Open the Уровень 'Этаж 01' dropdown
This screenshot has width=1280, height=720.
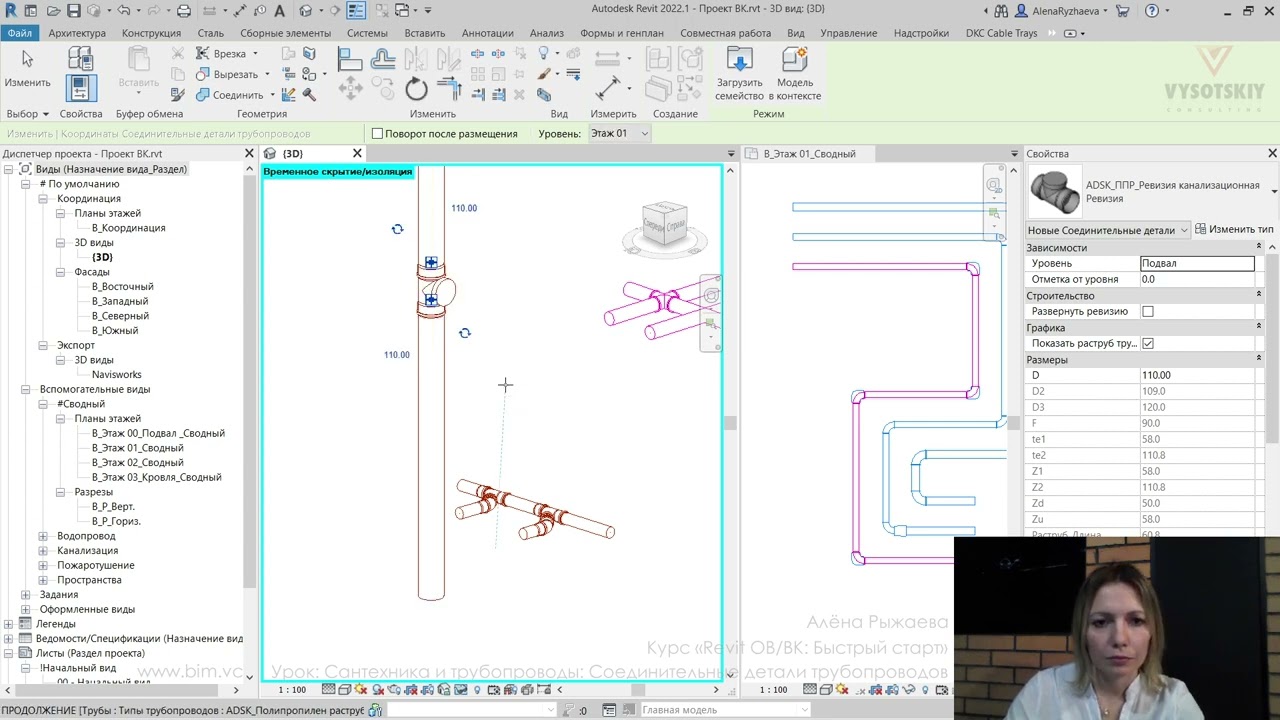619,134
